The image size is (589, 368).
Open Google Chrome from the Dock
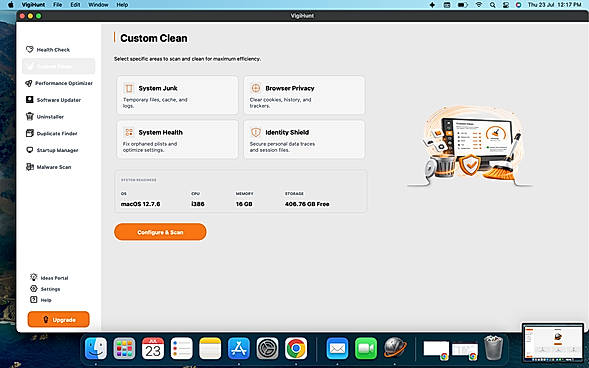click(296, 348)
